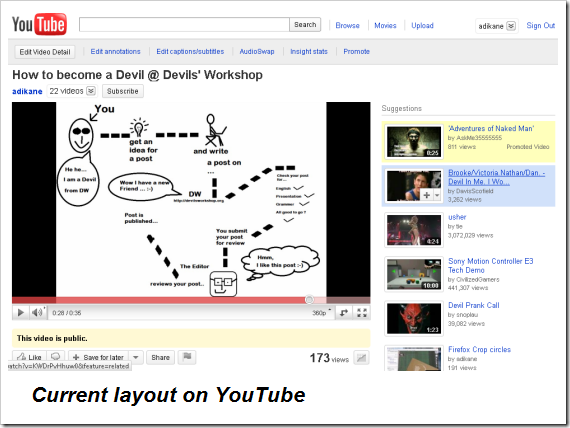The image size is (570, 428).
Task: Click the video title 'How to become a Devil'
Action: pyautogui.click(x=137, y=75)
